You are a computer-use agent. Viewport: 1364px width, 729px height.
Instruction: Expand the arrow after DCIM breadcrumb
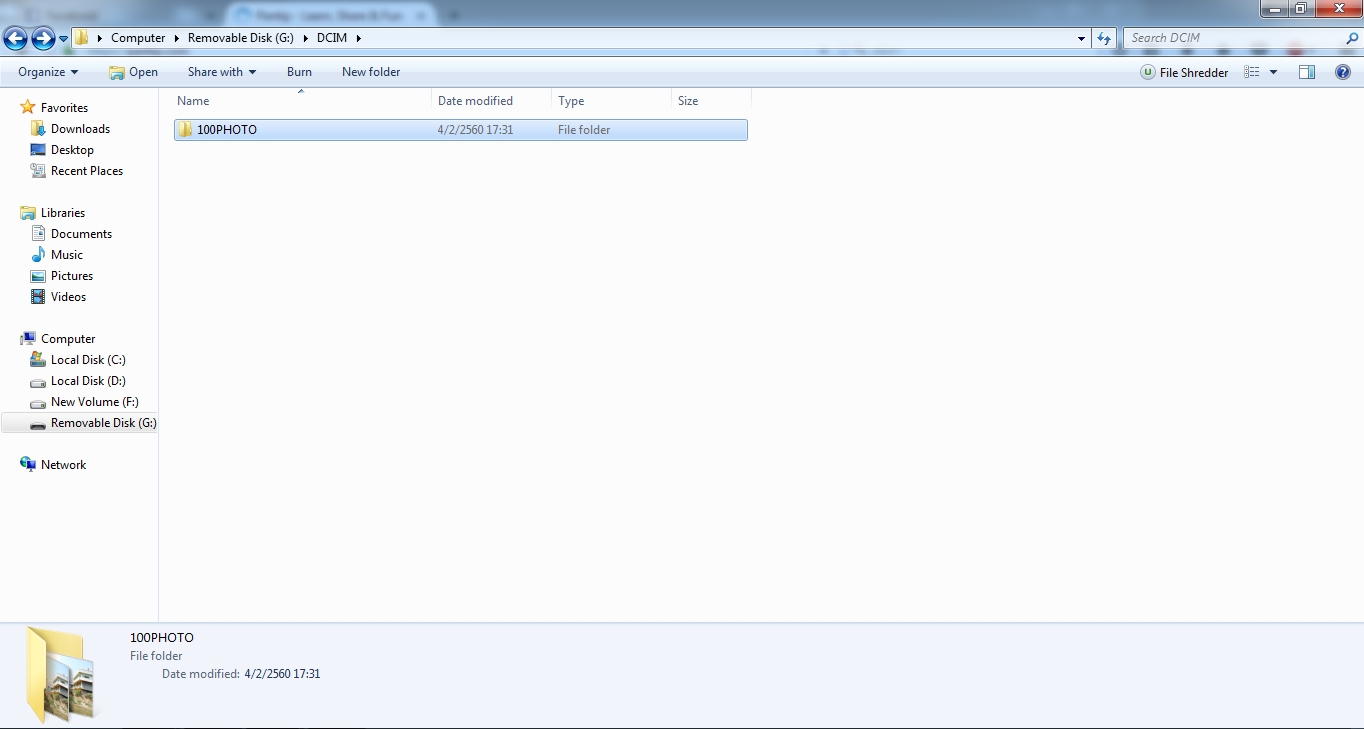click(x=358, y=38)
